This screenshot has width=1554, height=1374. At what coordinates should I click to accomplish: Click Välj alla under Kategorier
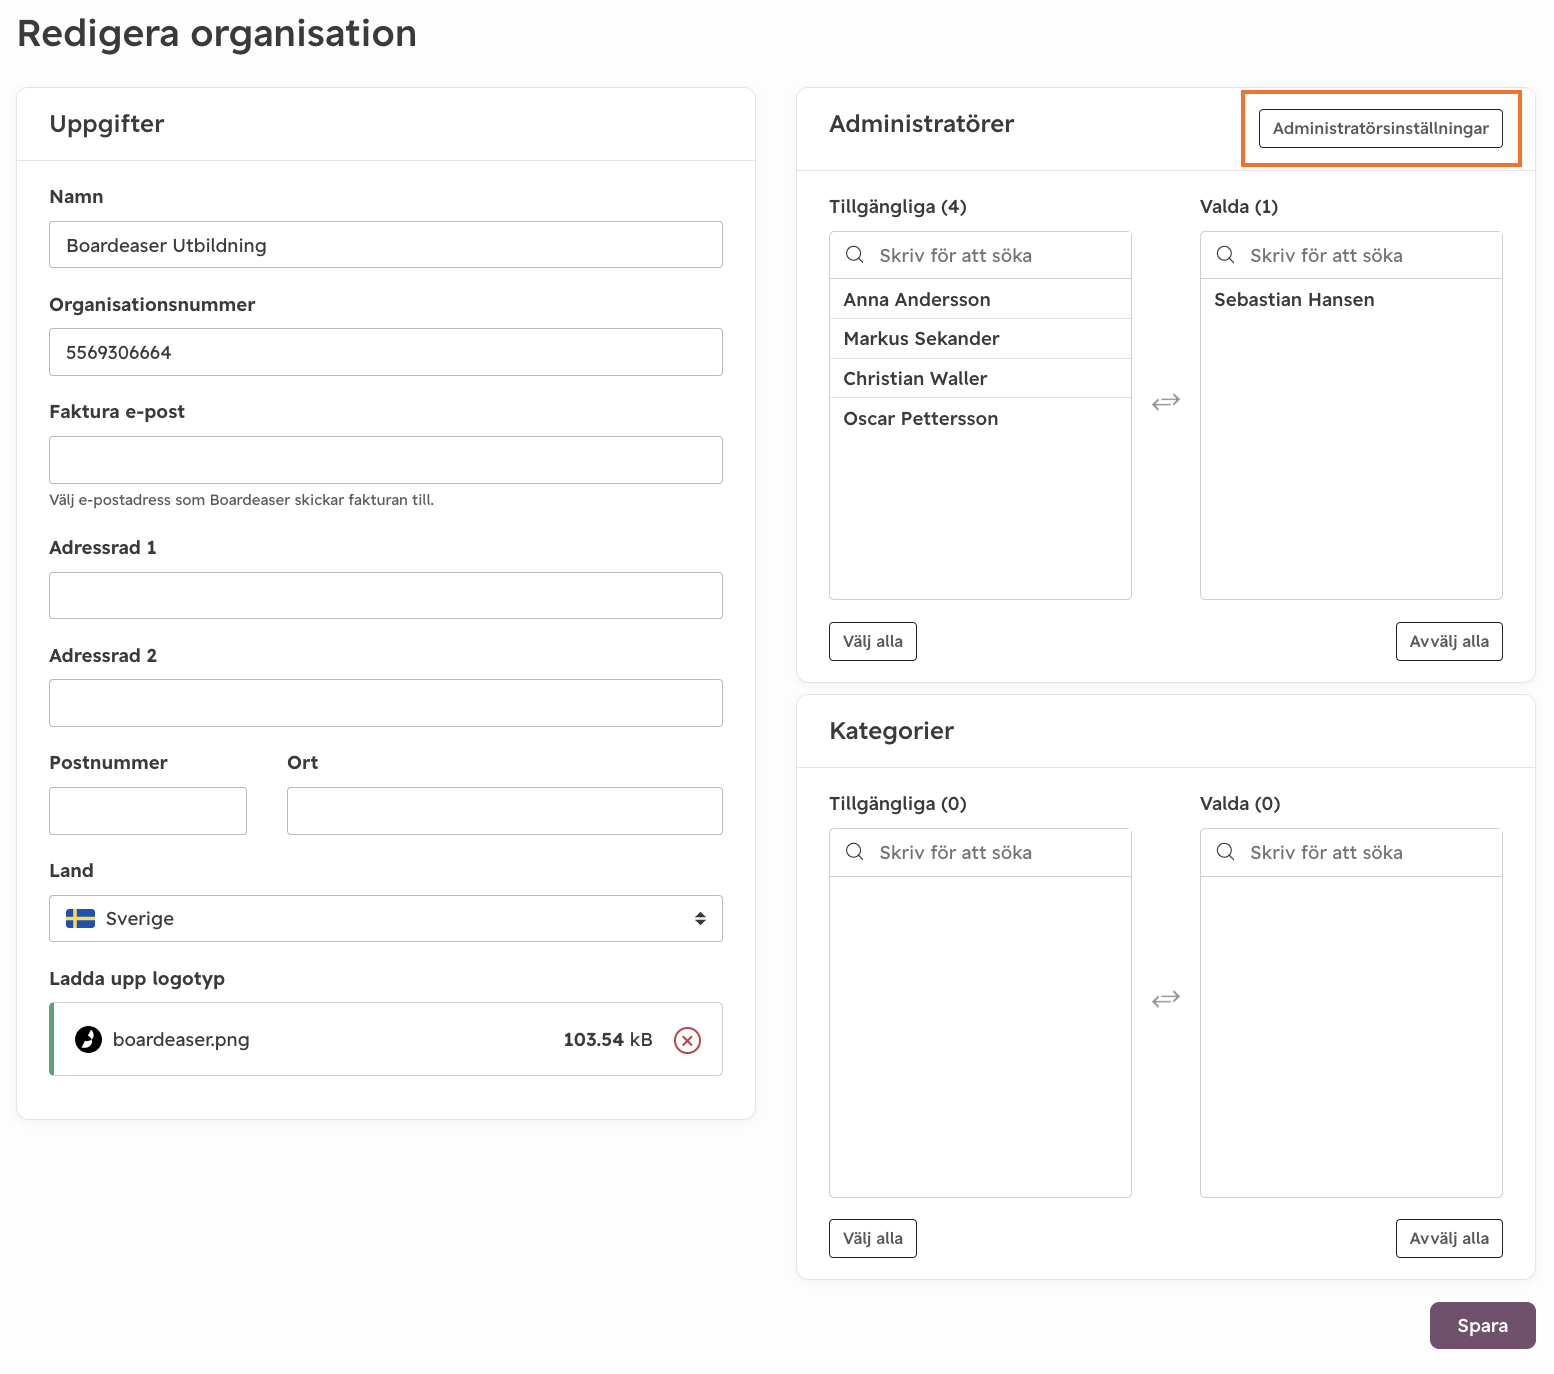click(x=872, y=1239)
